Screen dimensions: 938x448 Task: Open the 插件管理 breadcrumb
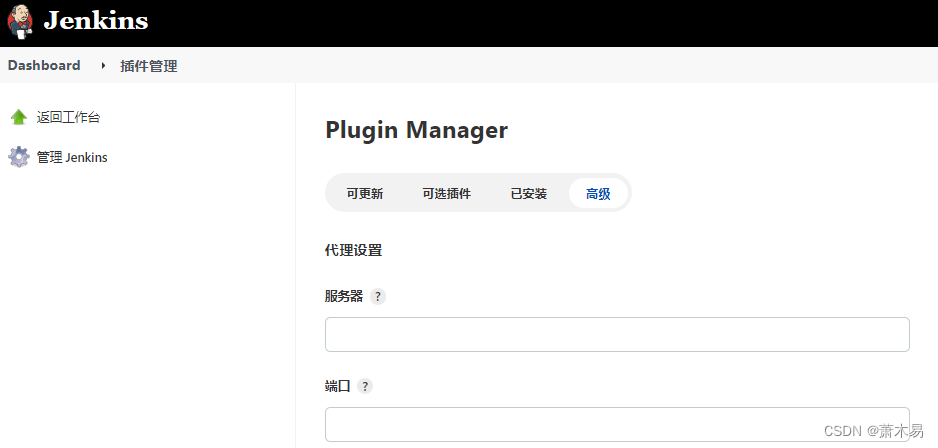(x=148, y=66)
